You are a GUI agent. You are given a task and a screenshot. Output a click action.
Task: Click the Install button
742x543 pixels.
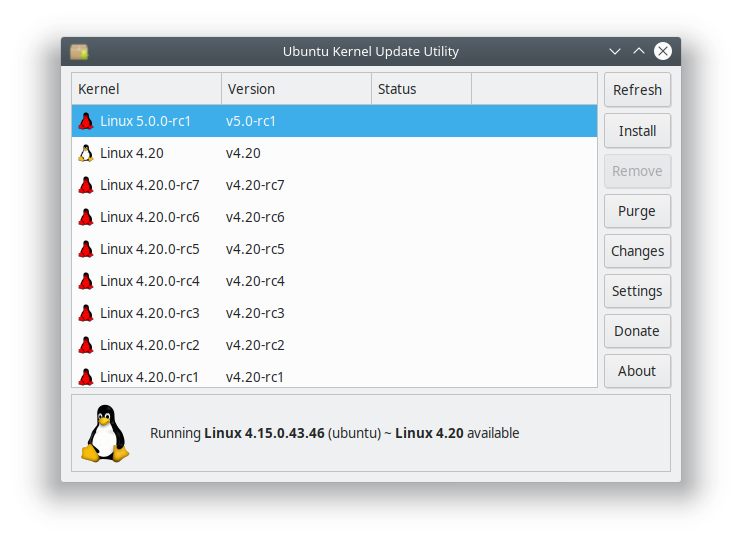[637, 131]
